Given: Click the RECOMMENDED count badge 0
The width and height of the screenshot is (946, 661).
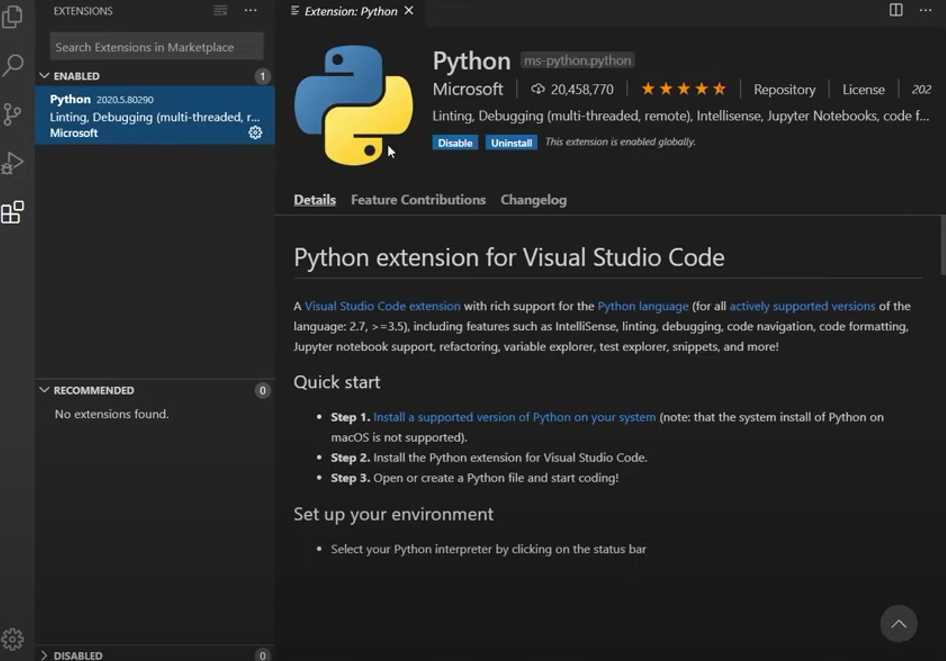Looking at the screenshot, I should (262, 390).
